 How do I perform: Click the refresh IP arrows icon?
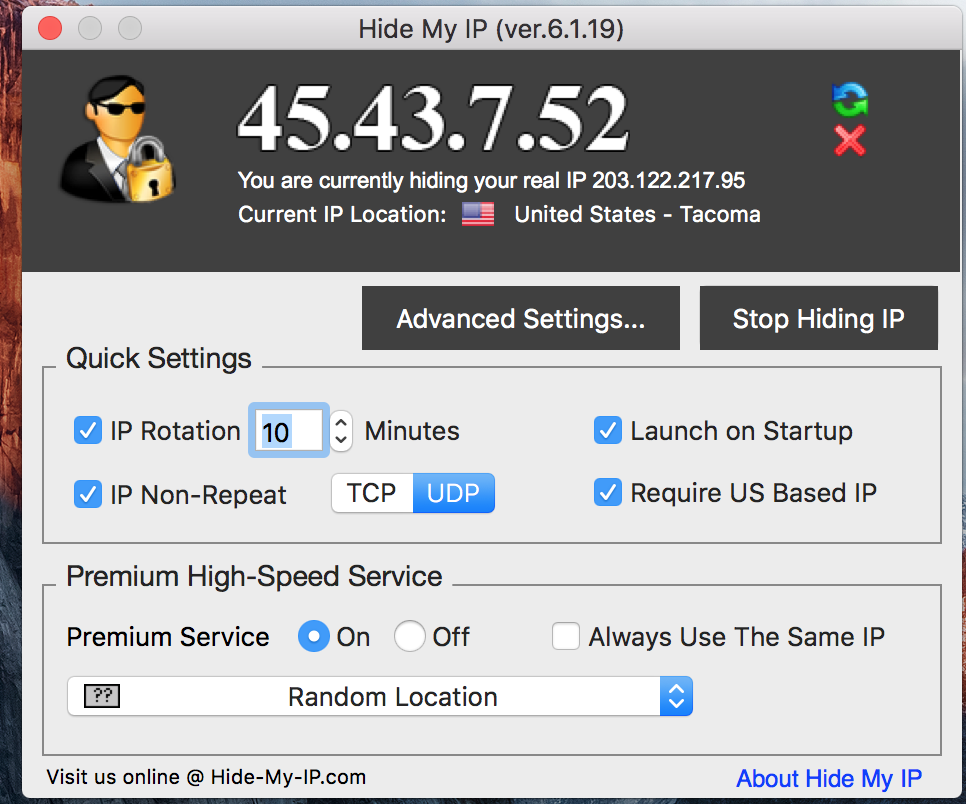(850, 99)
